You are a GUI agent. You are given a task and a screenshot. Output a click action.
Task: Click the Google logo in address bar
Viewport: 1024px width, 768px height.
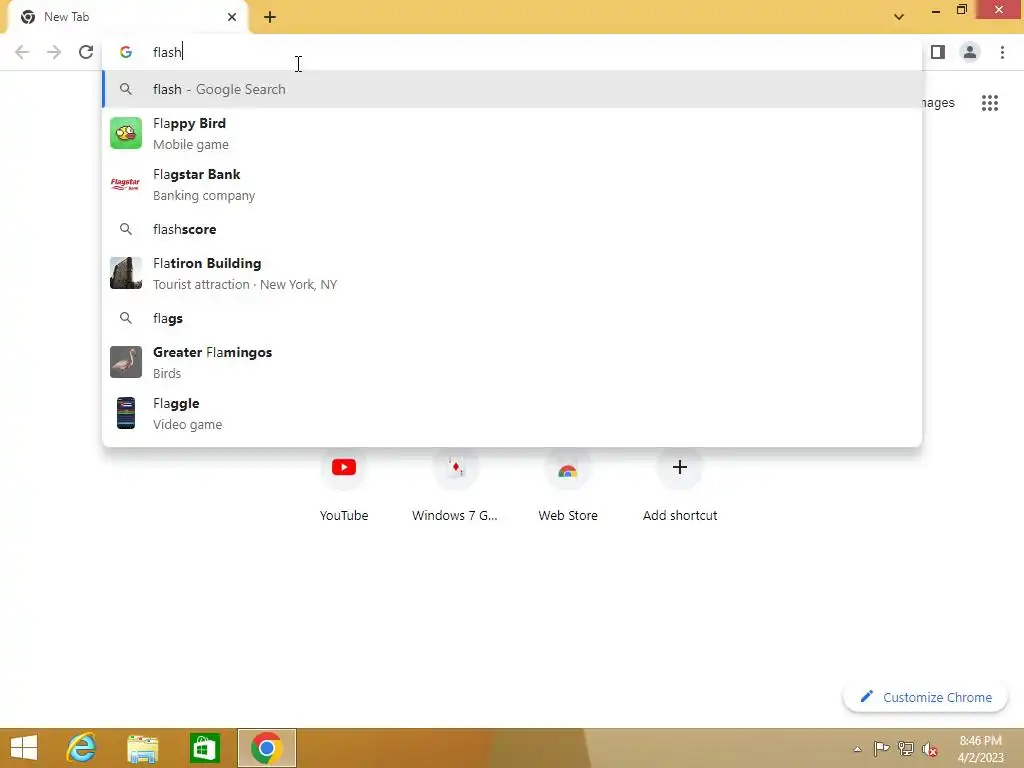(126, 52)
